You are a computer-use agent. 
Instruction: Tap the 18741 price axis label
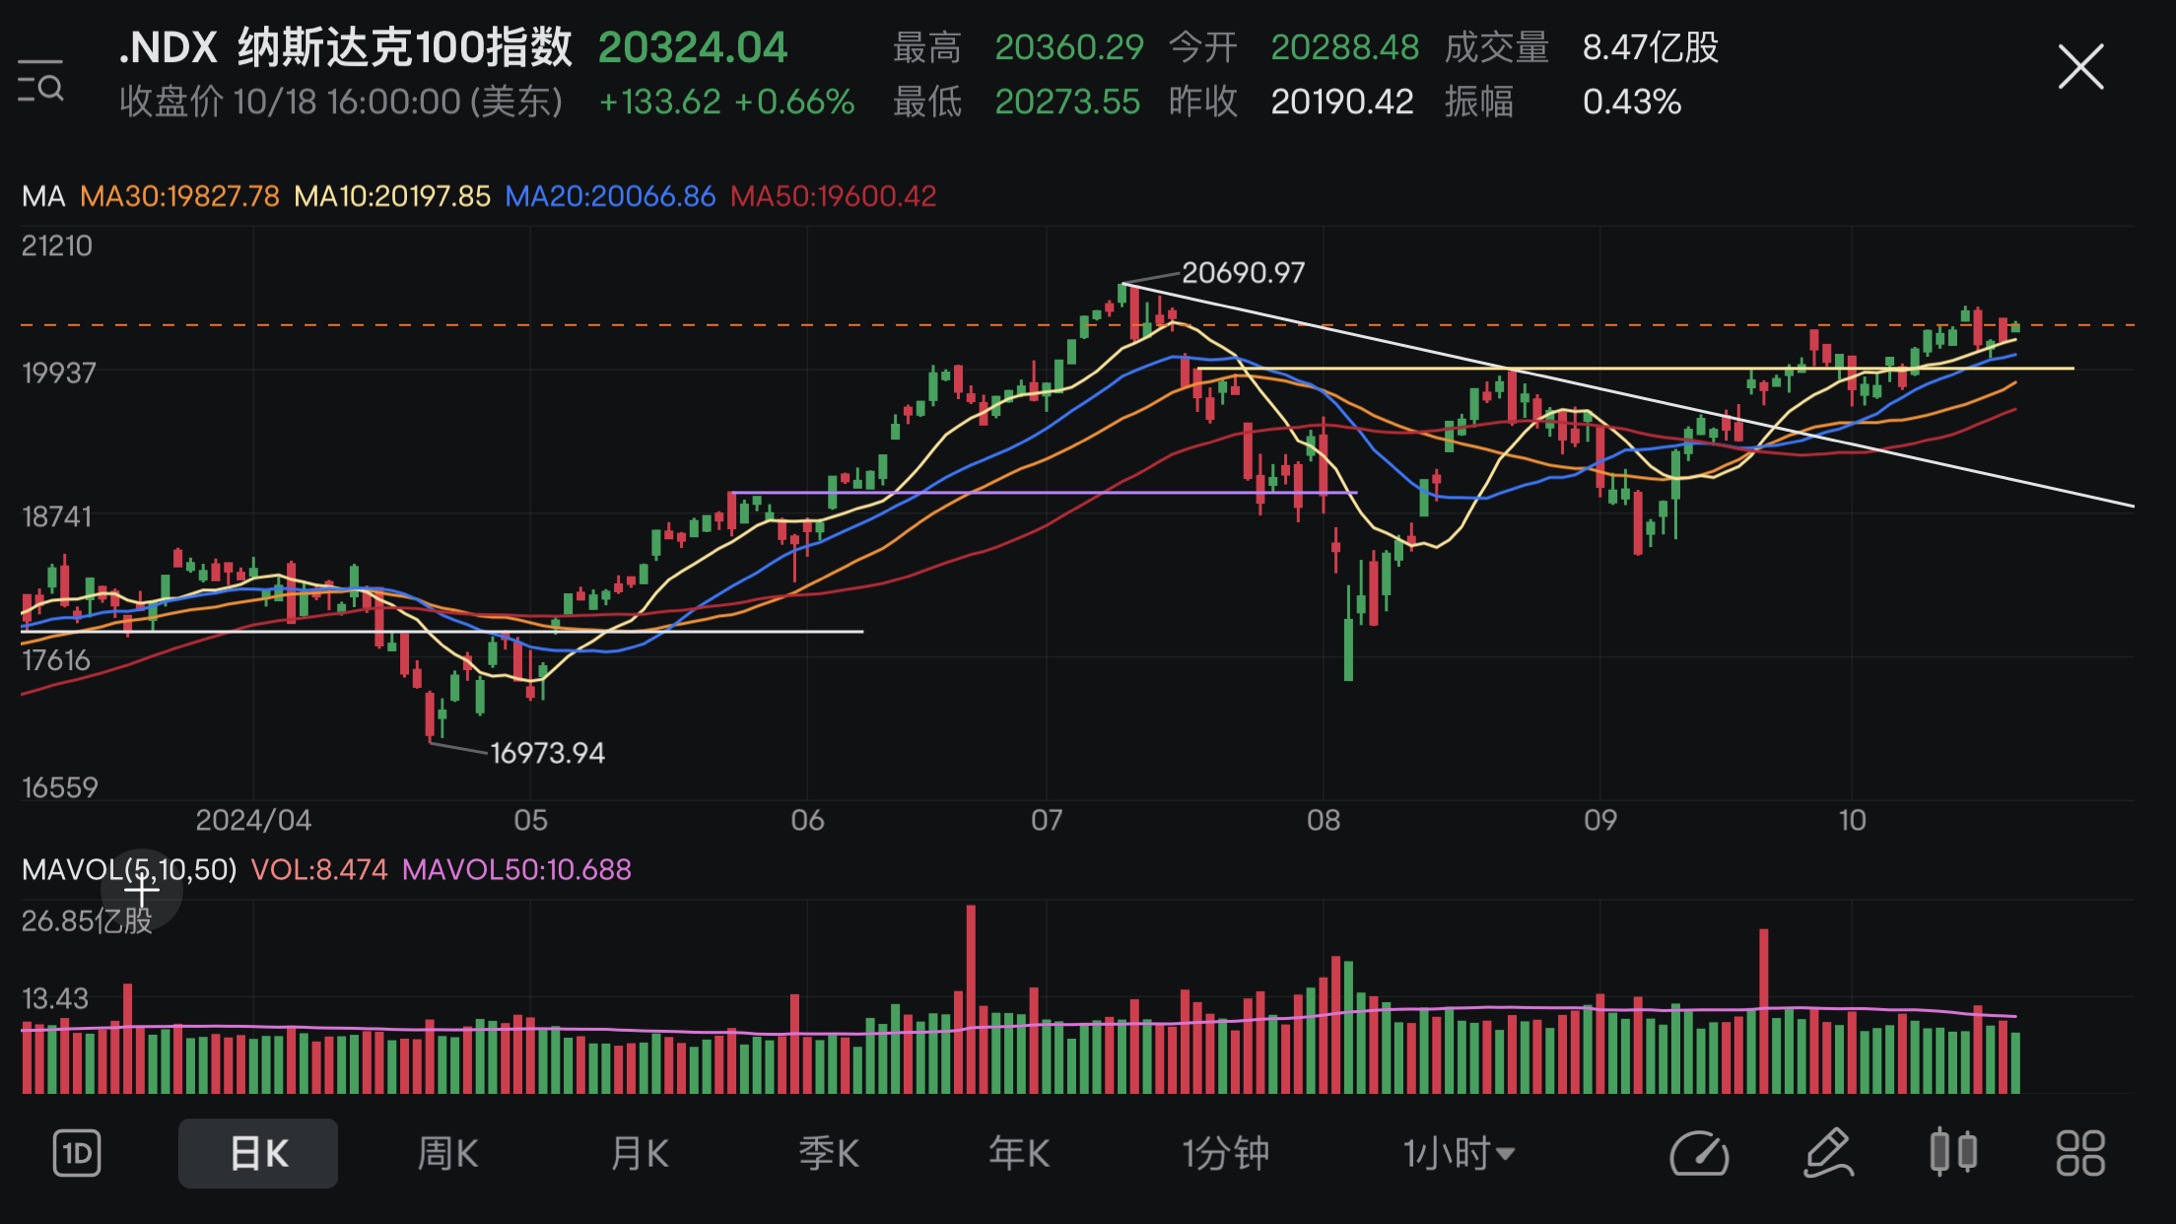[57, 517]
